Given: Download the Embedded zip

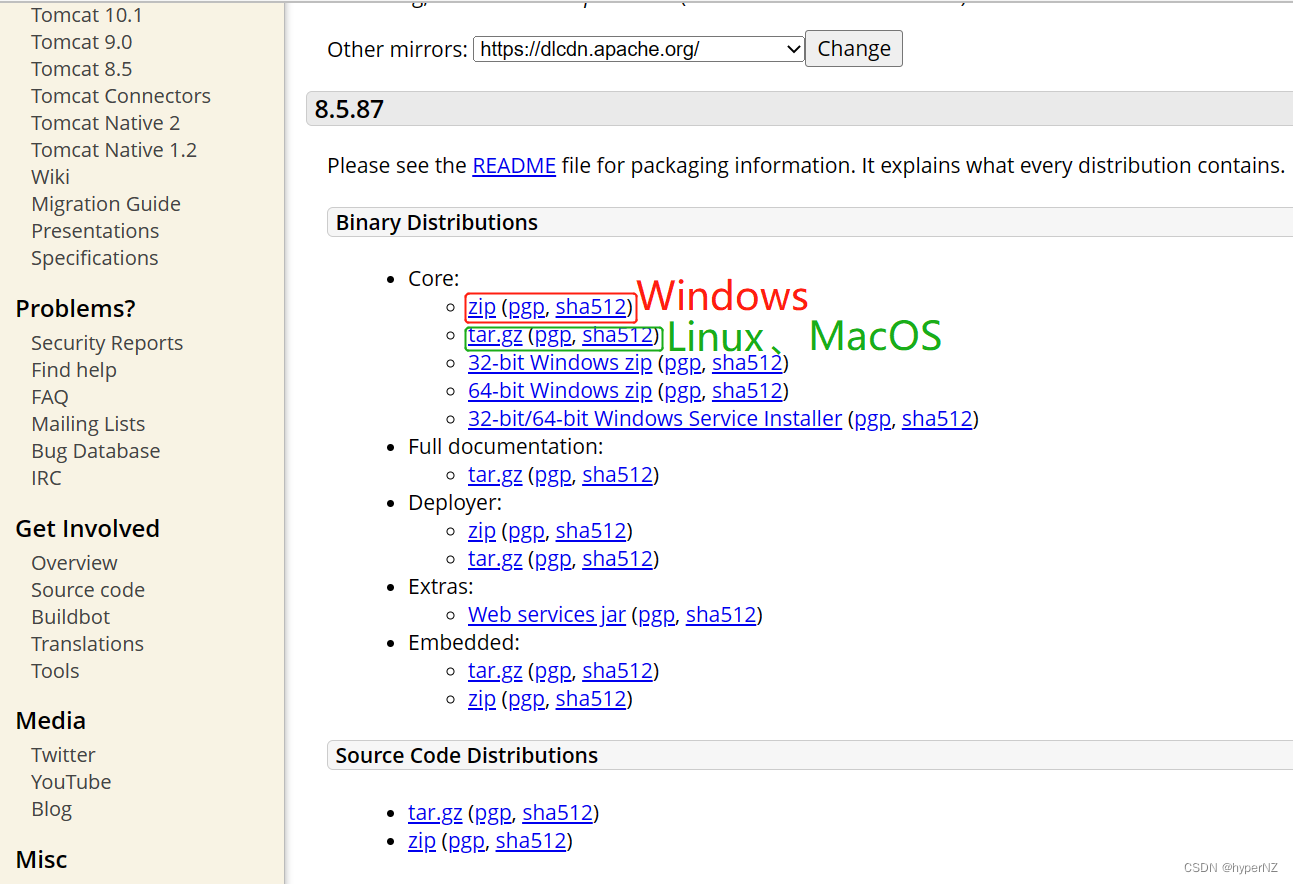Looking at the screenshot, I should click(x=482, y=699).
